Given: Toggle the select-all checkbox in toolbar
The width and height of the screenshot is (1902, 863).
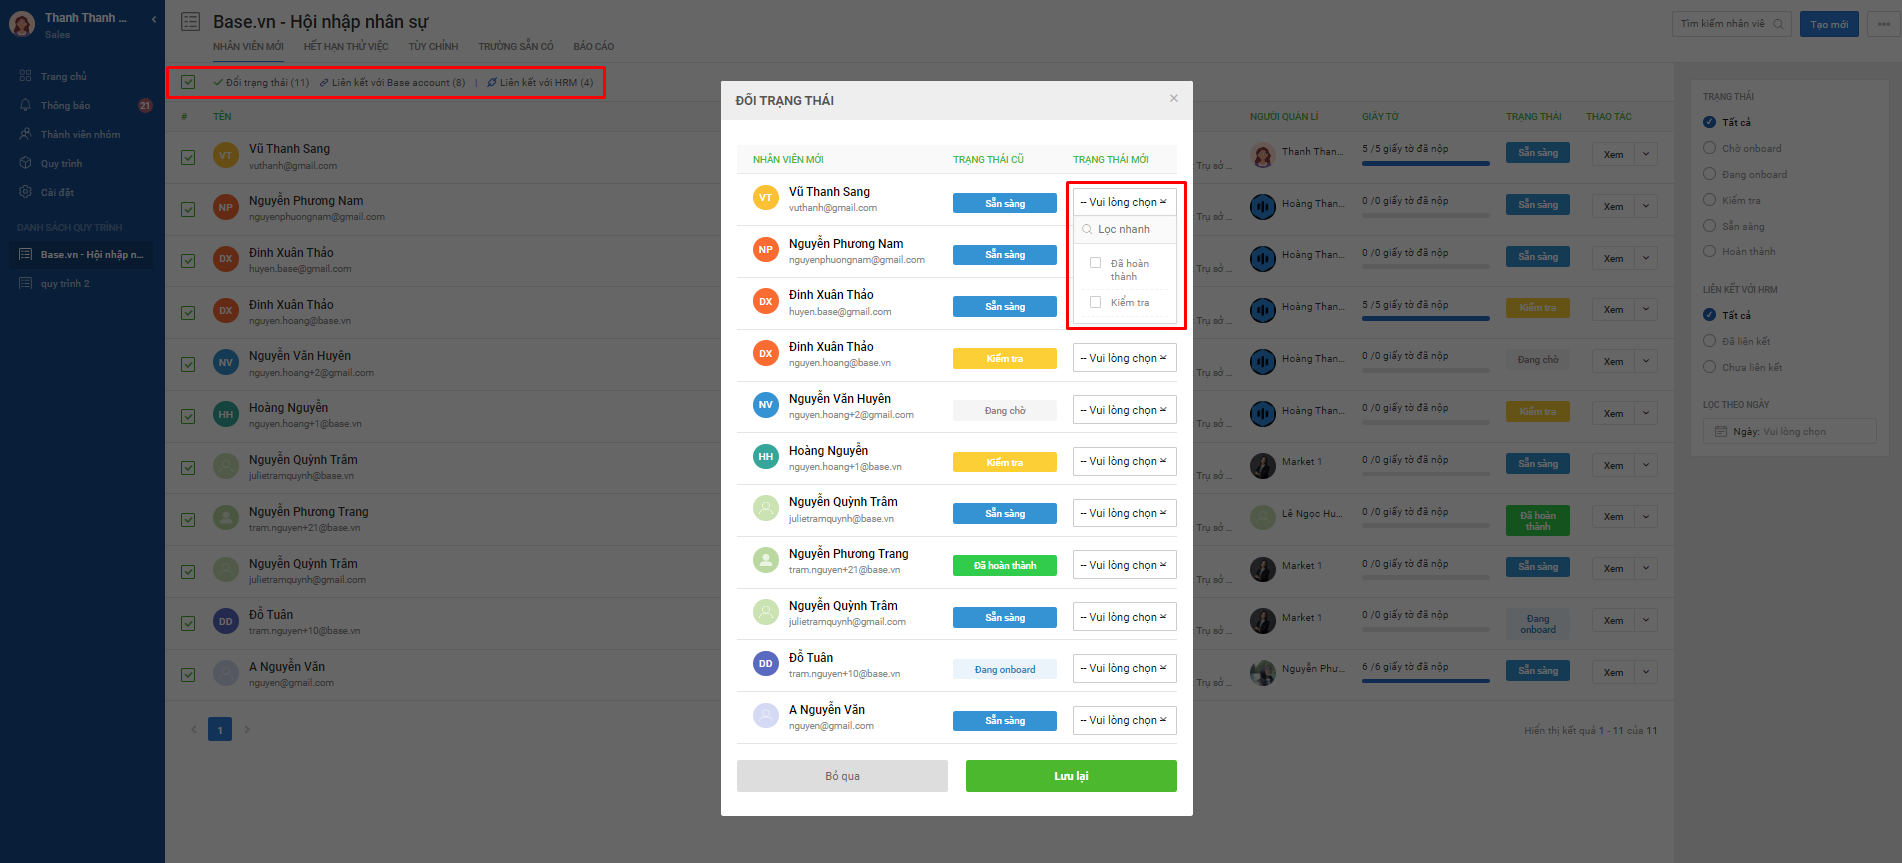Looking at the screenshot, I should (x=188, y=82).
